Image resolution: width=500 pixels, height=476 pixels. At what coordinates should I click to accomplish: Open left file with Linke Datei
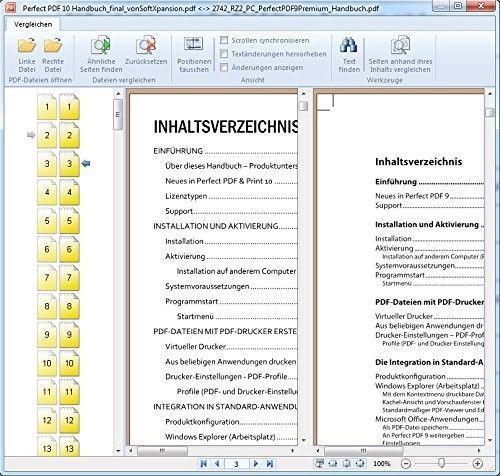(x=27, y=55)
